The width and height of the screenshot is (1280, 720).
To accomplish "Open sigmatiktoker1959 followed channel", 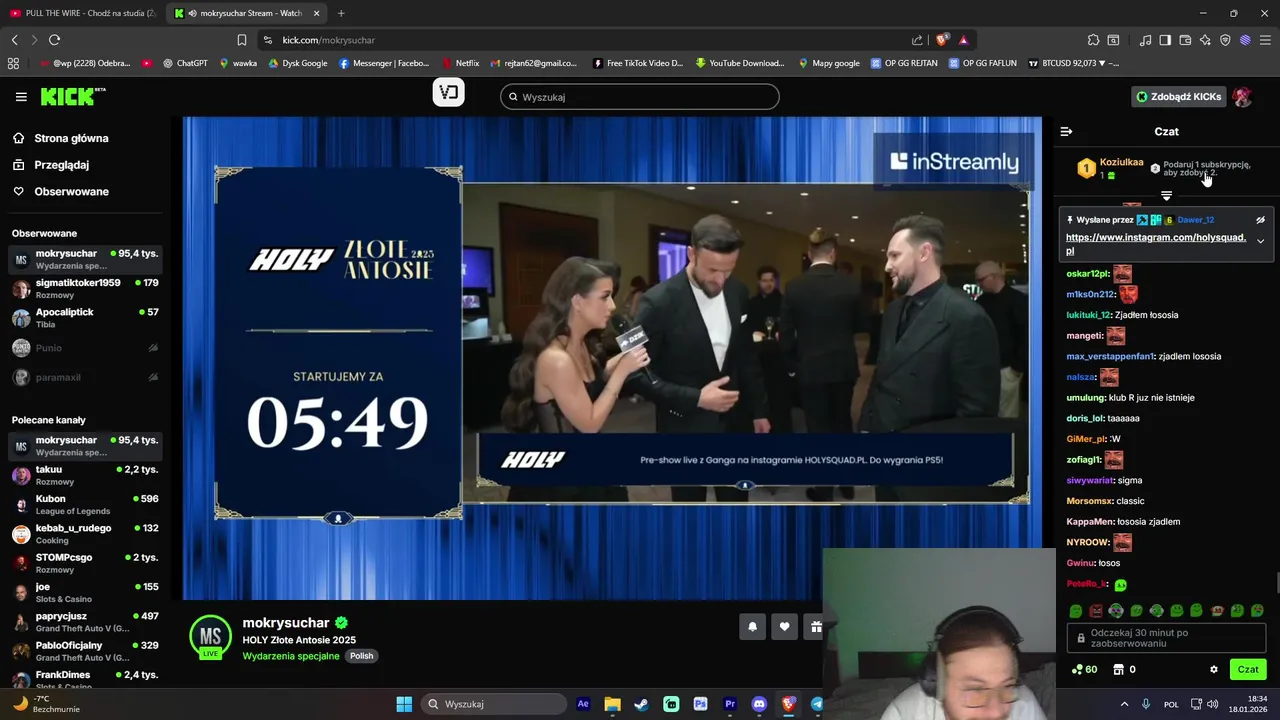I will [85, 289].
